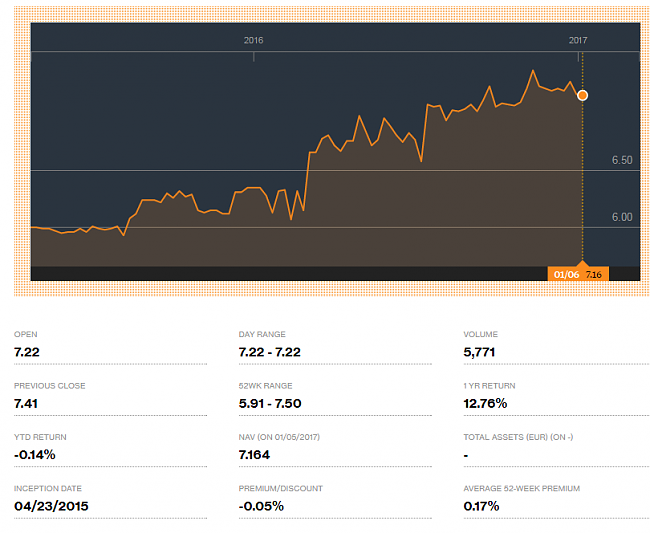Click the YTD RETURN label

[x=40, y=437]
